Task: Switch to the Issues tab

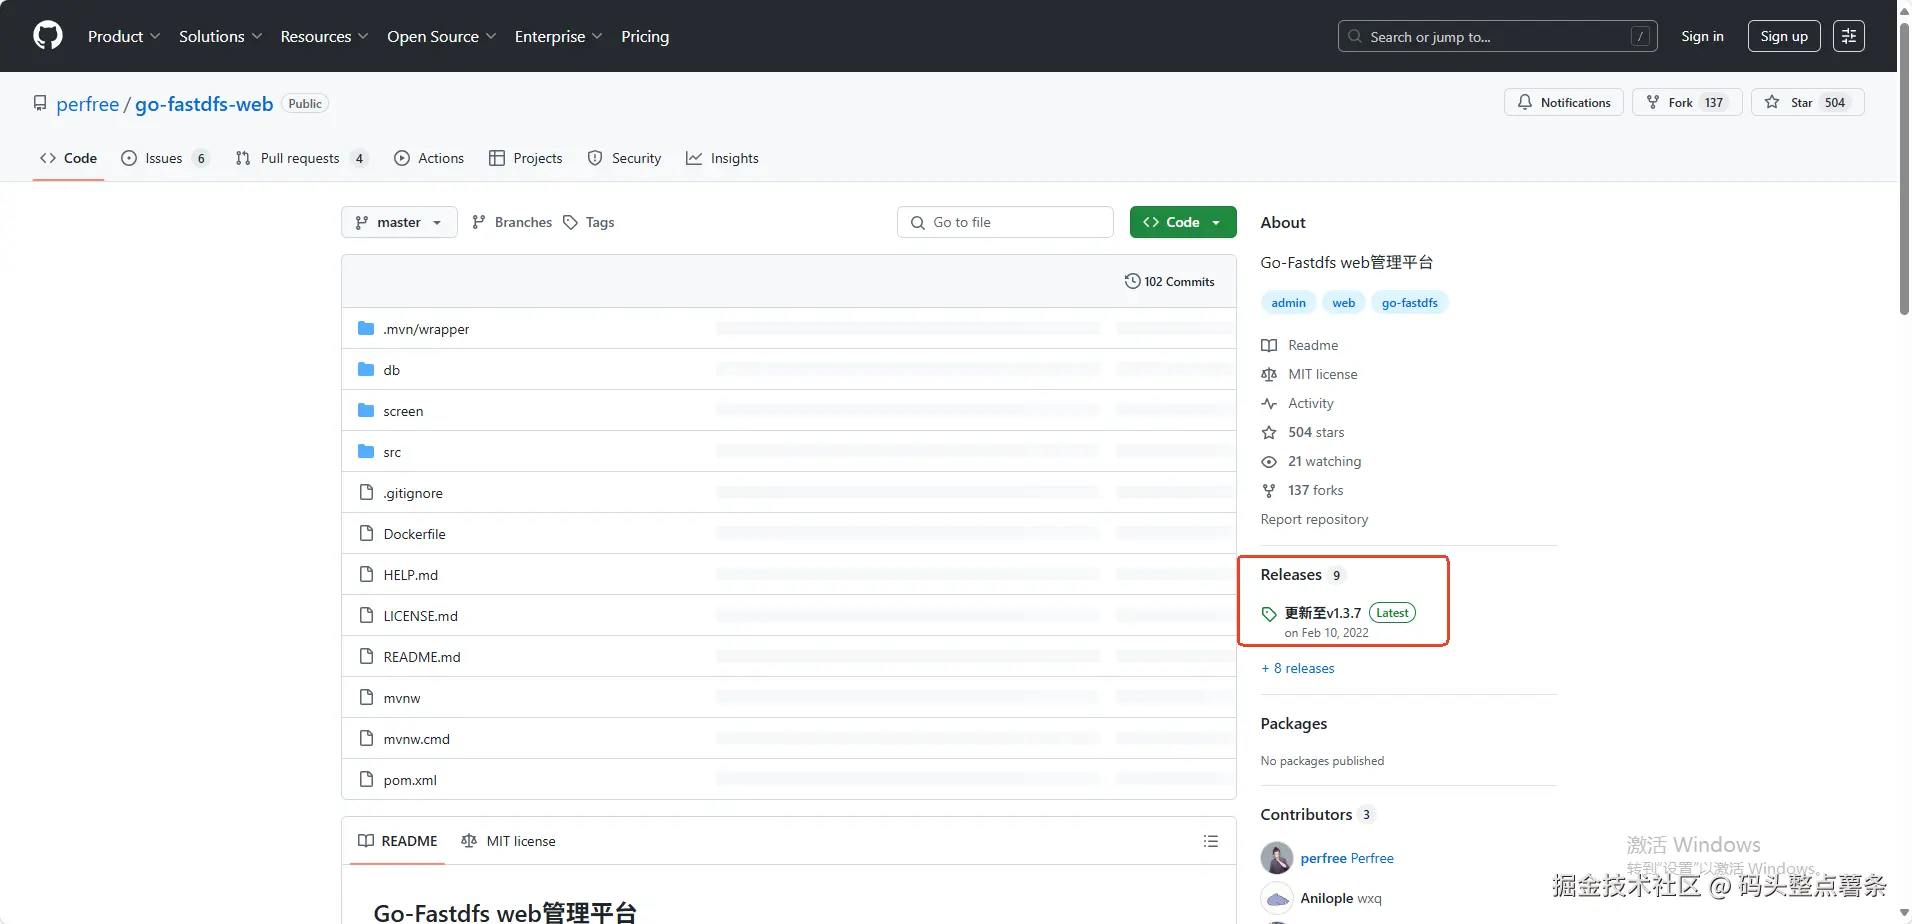Action: coord(165,158)
